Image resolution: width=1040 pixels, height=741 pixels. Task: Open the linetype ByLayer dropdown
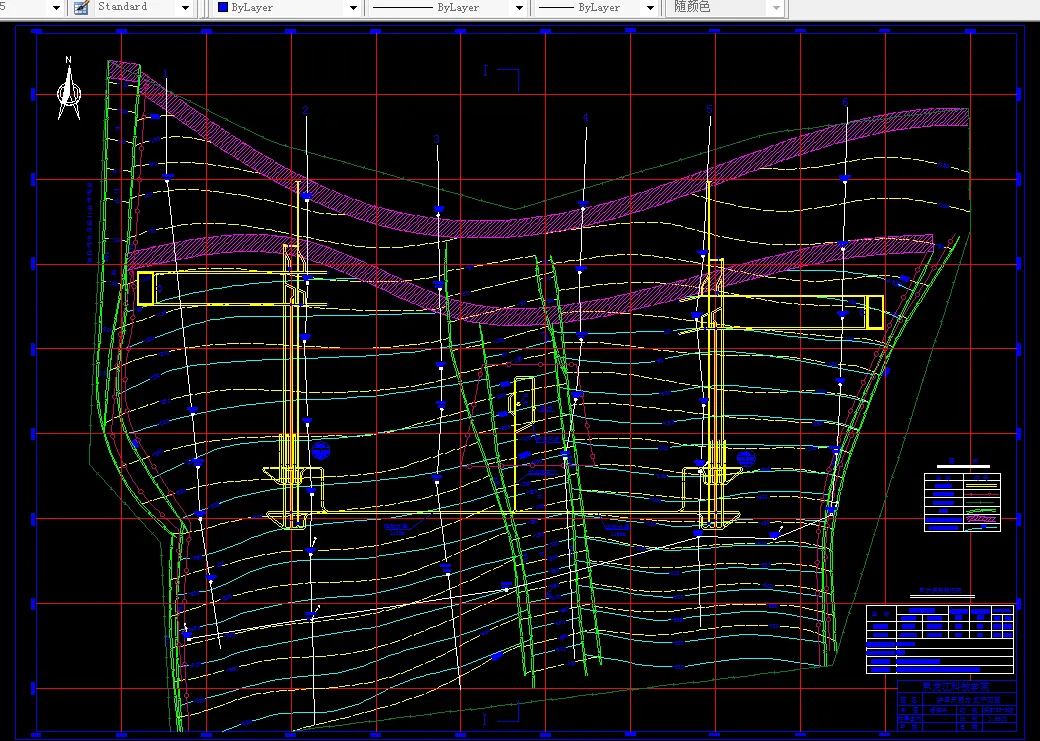(519, 8)
